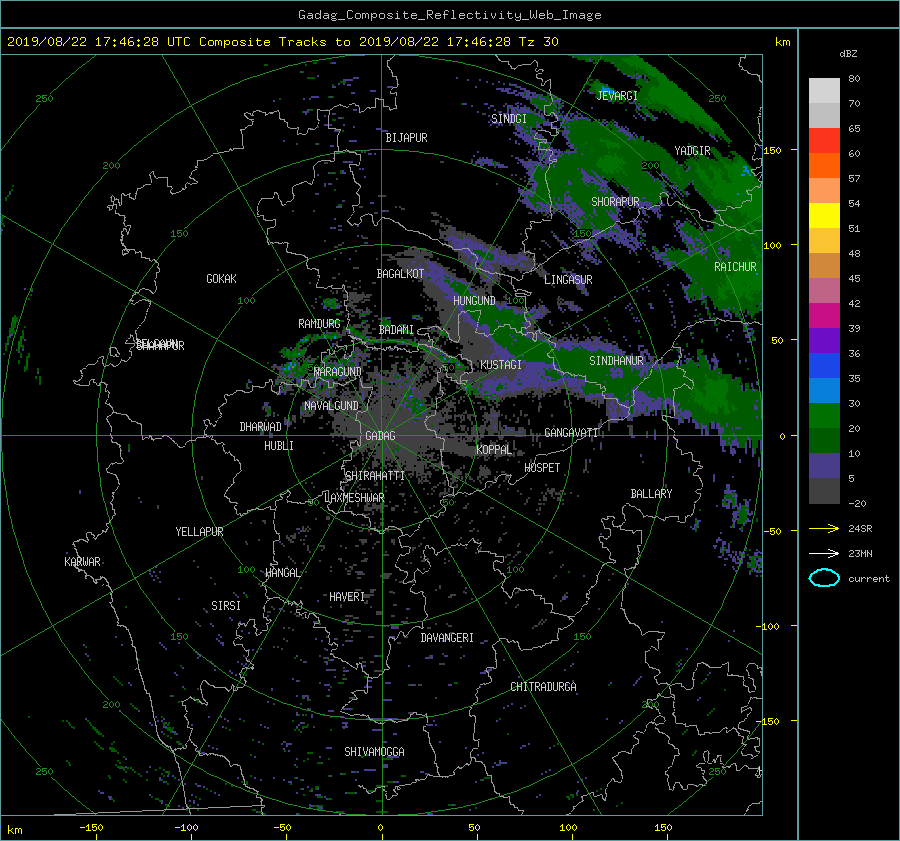This screenshot has height=841, width=900.
Task: Click the DAVANGERI label
Action: [447, 638]
